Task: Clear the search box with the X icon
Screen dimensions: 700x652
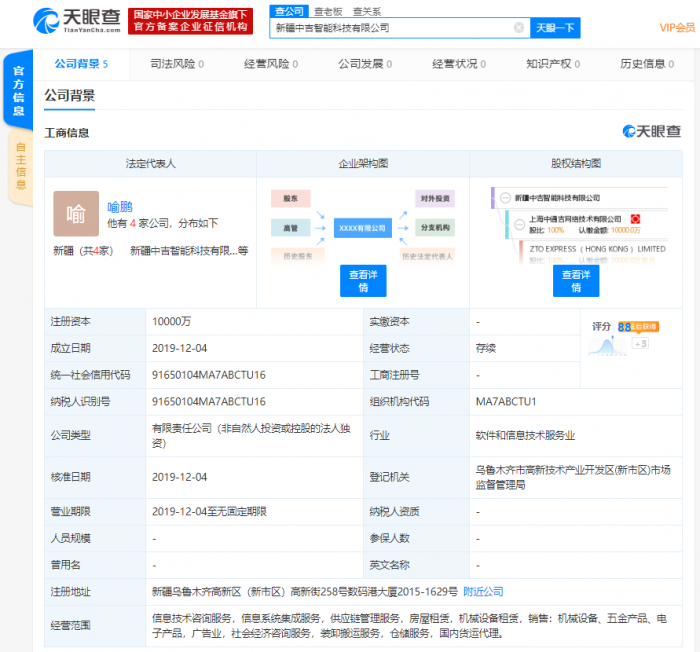Action: click(518, 28)
